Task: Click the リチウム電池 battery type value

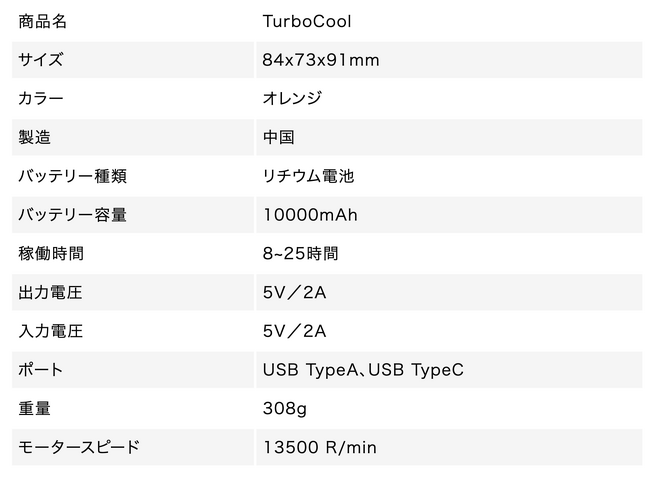Action: pos(309,176)
